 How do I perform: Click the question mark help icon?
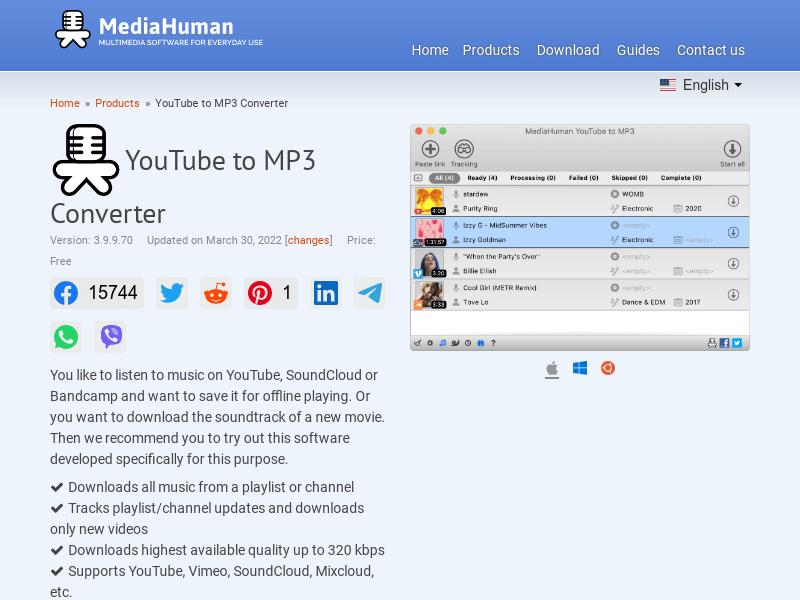493,343
